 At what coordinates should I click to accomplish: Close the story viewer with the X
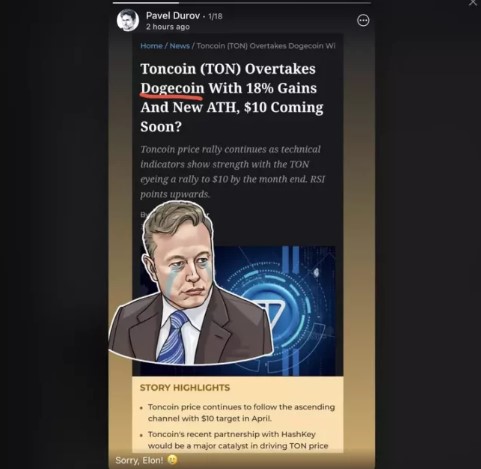(x=473, y=3)
